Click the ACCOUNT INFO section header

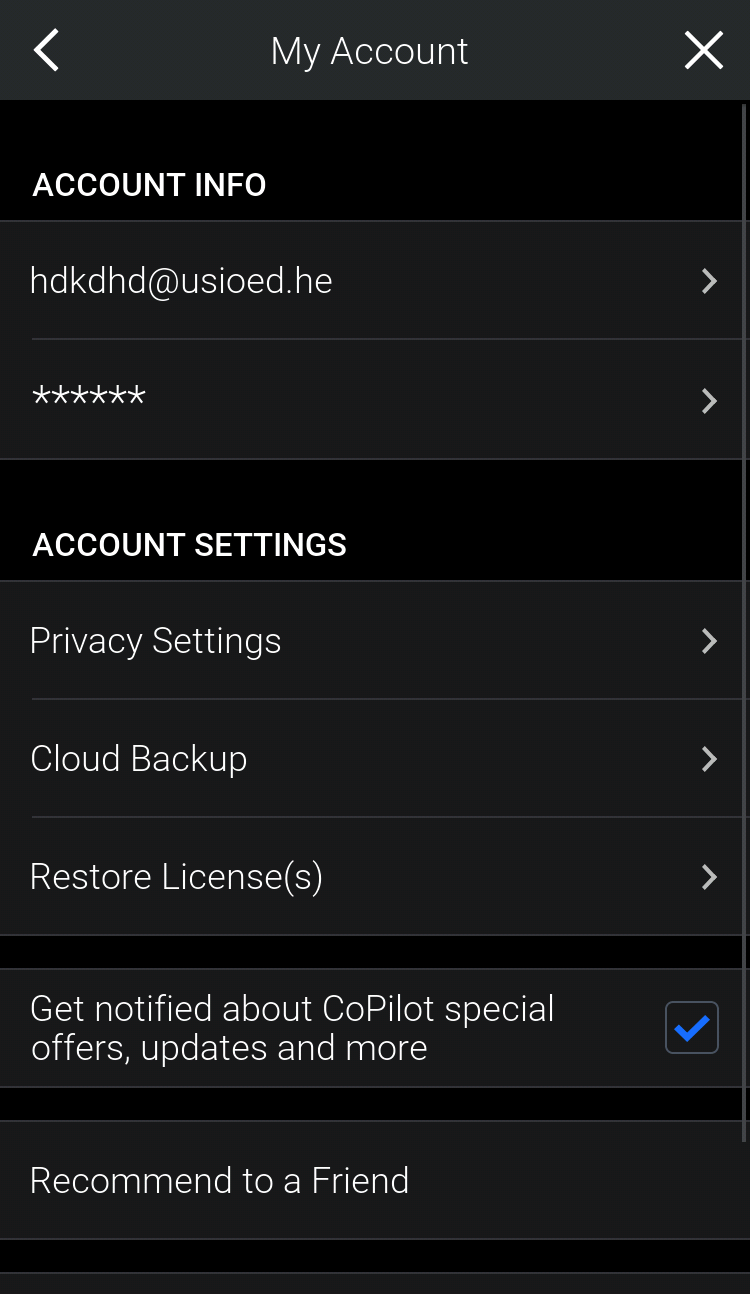[149, 185]
